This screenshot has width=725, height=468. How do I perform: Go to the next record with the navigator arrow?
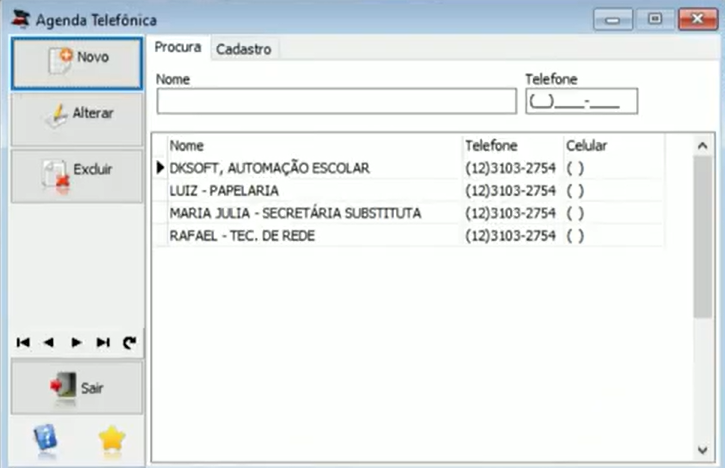click(x=76, y=343)
